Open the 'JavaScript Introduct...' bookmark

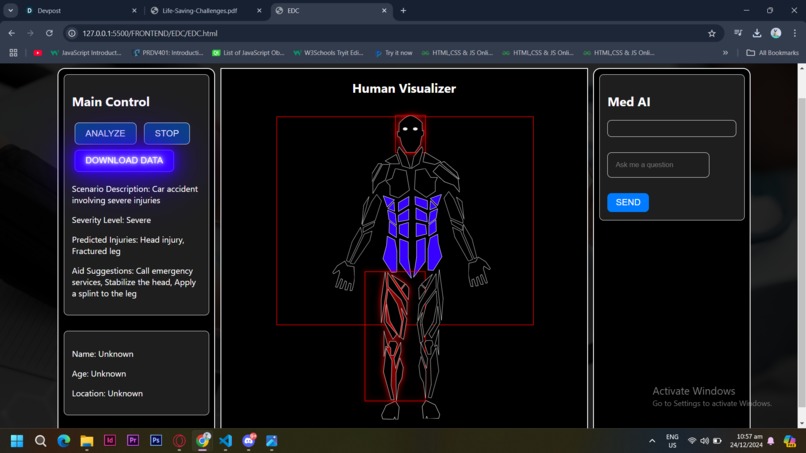coord(86,53)
